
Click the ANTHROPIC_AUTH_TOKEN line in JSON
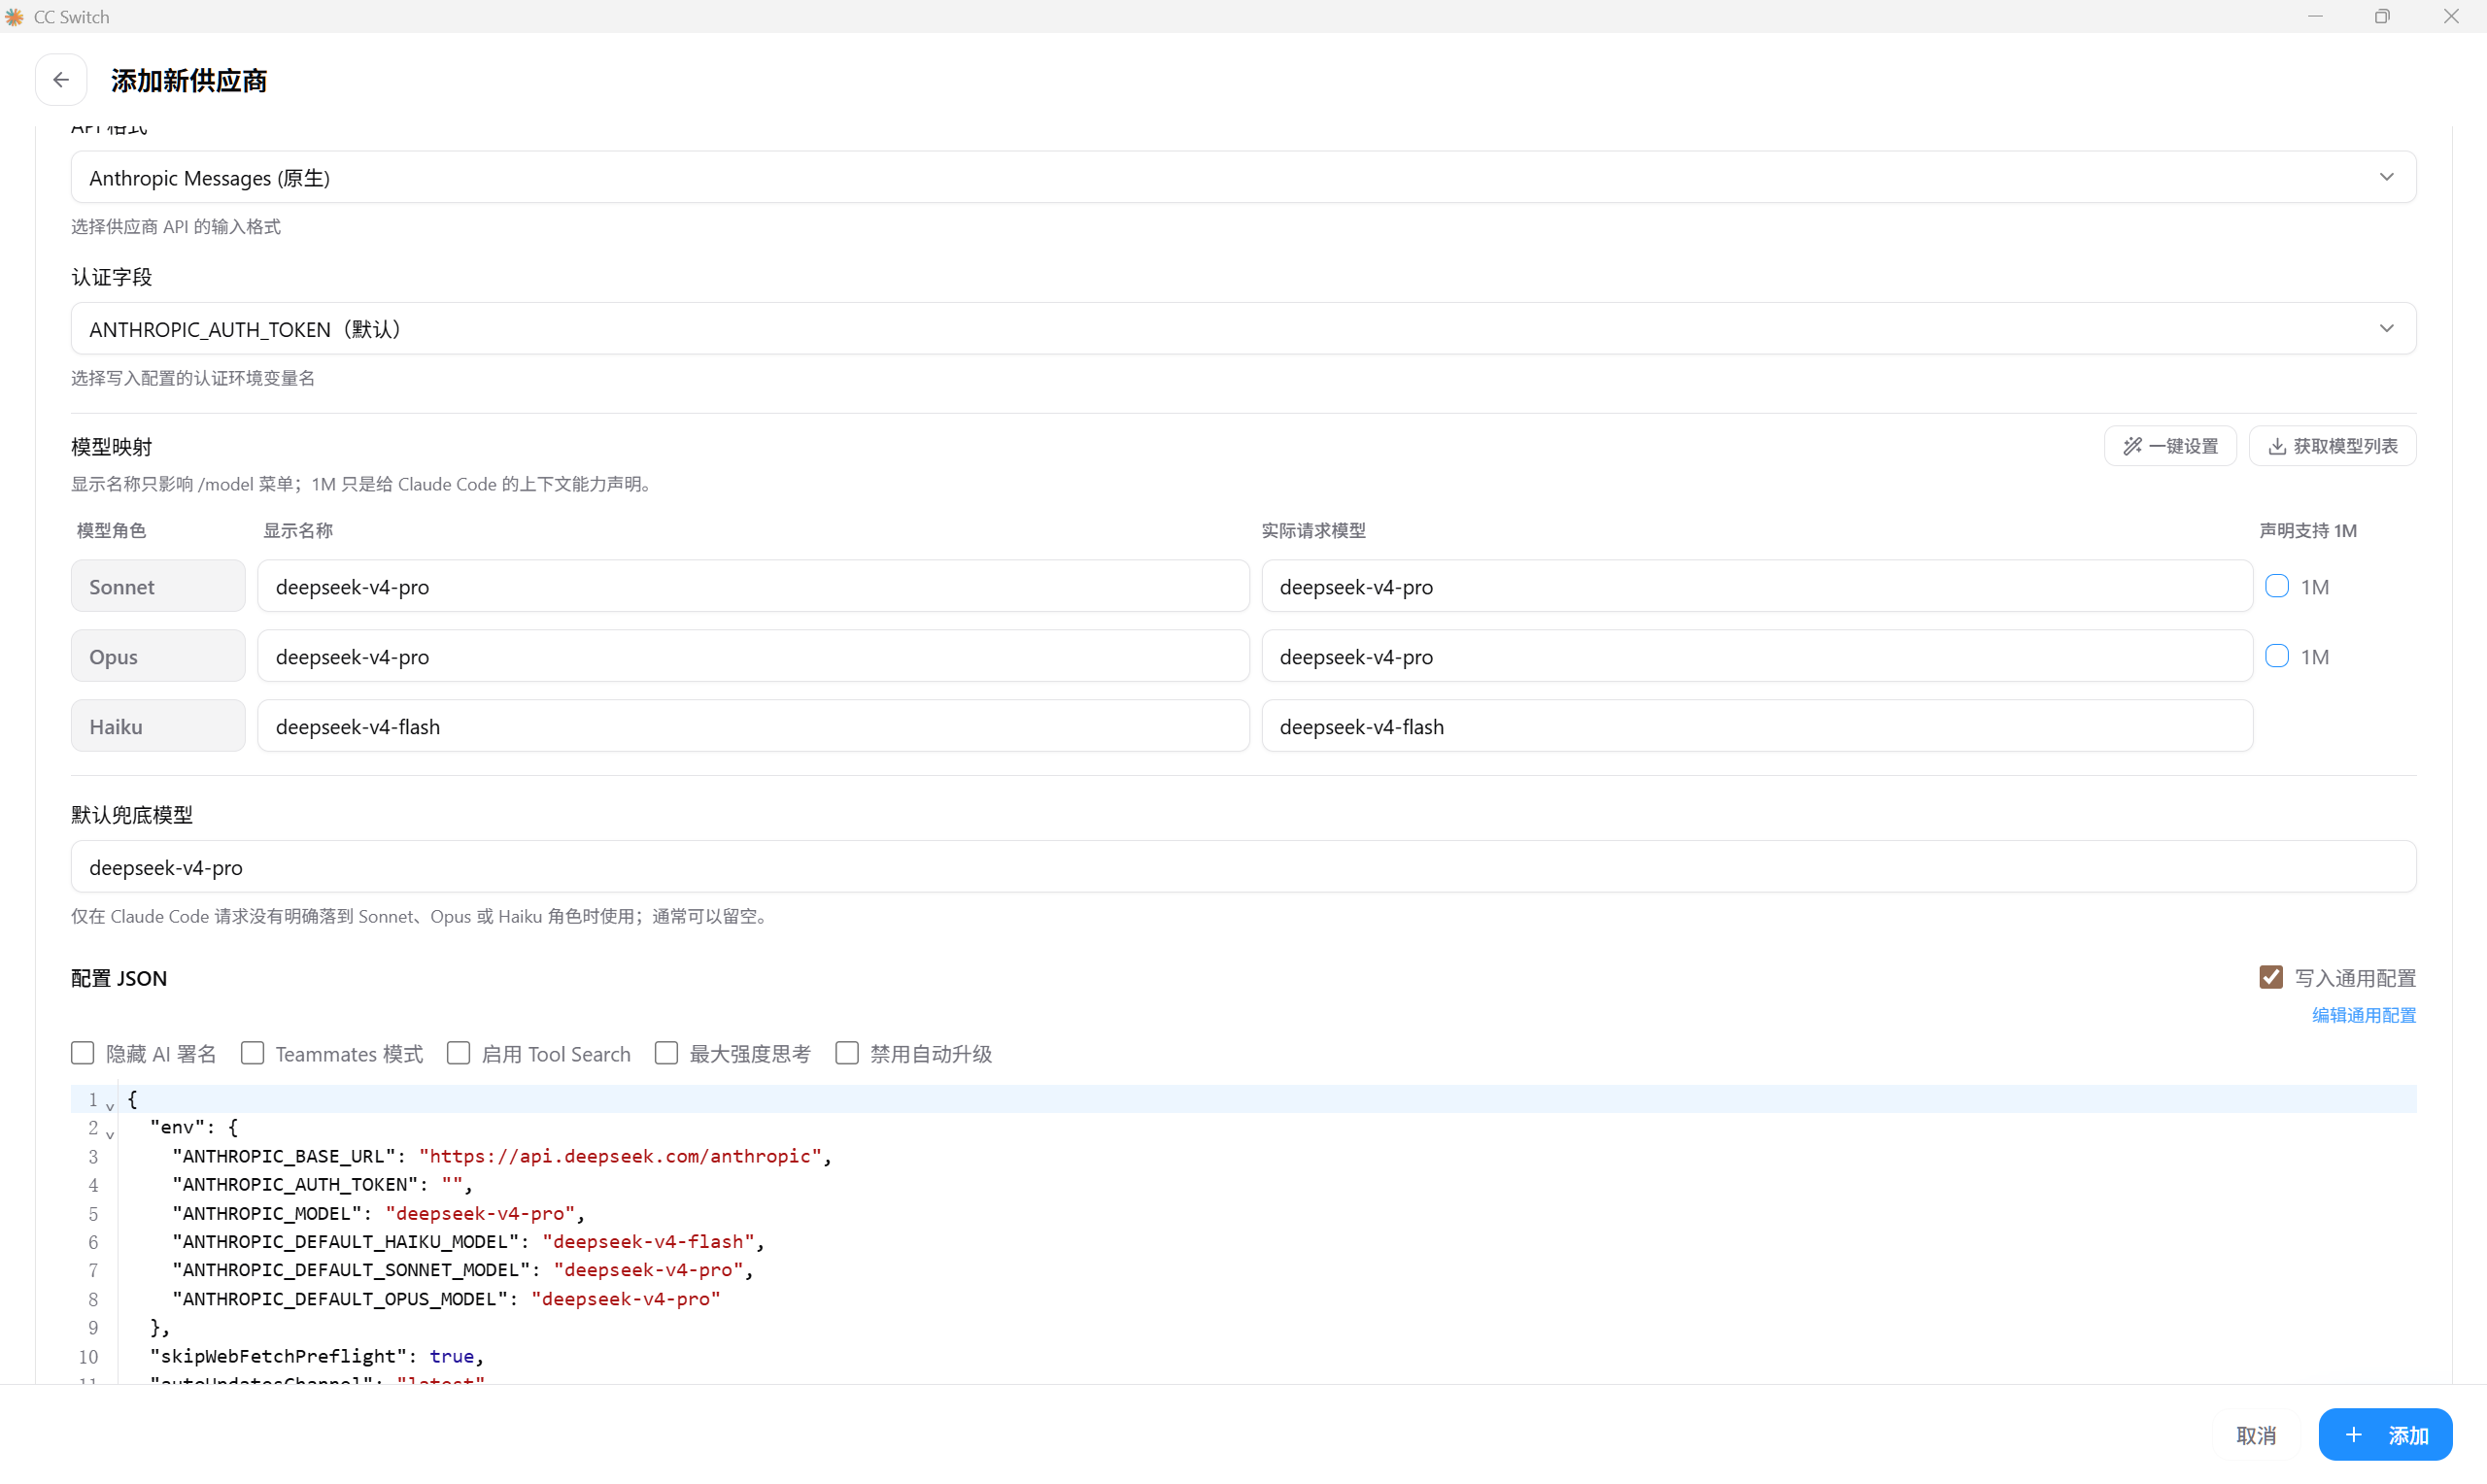[322, 1184]
